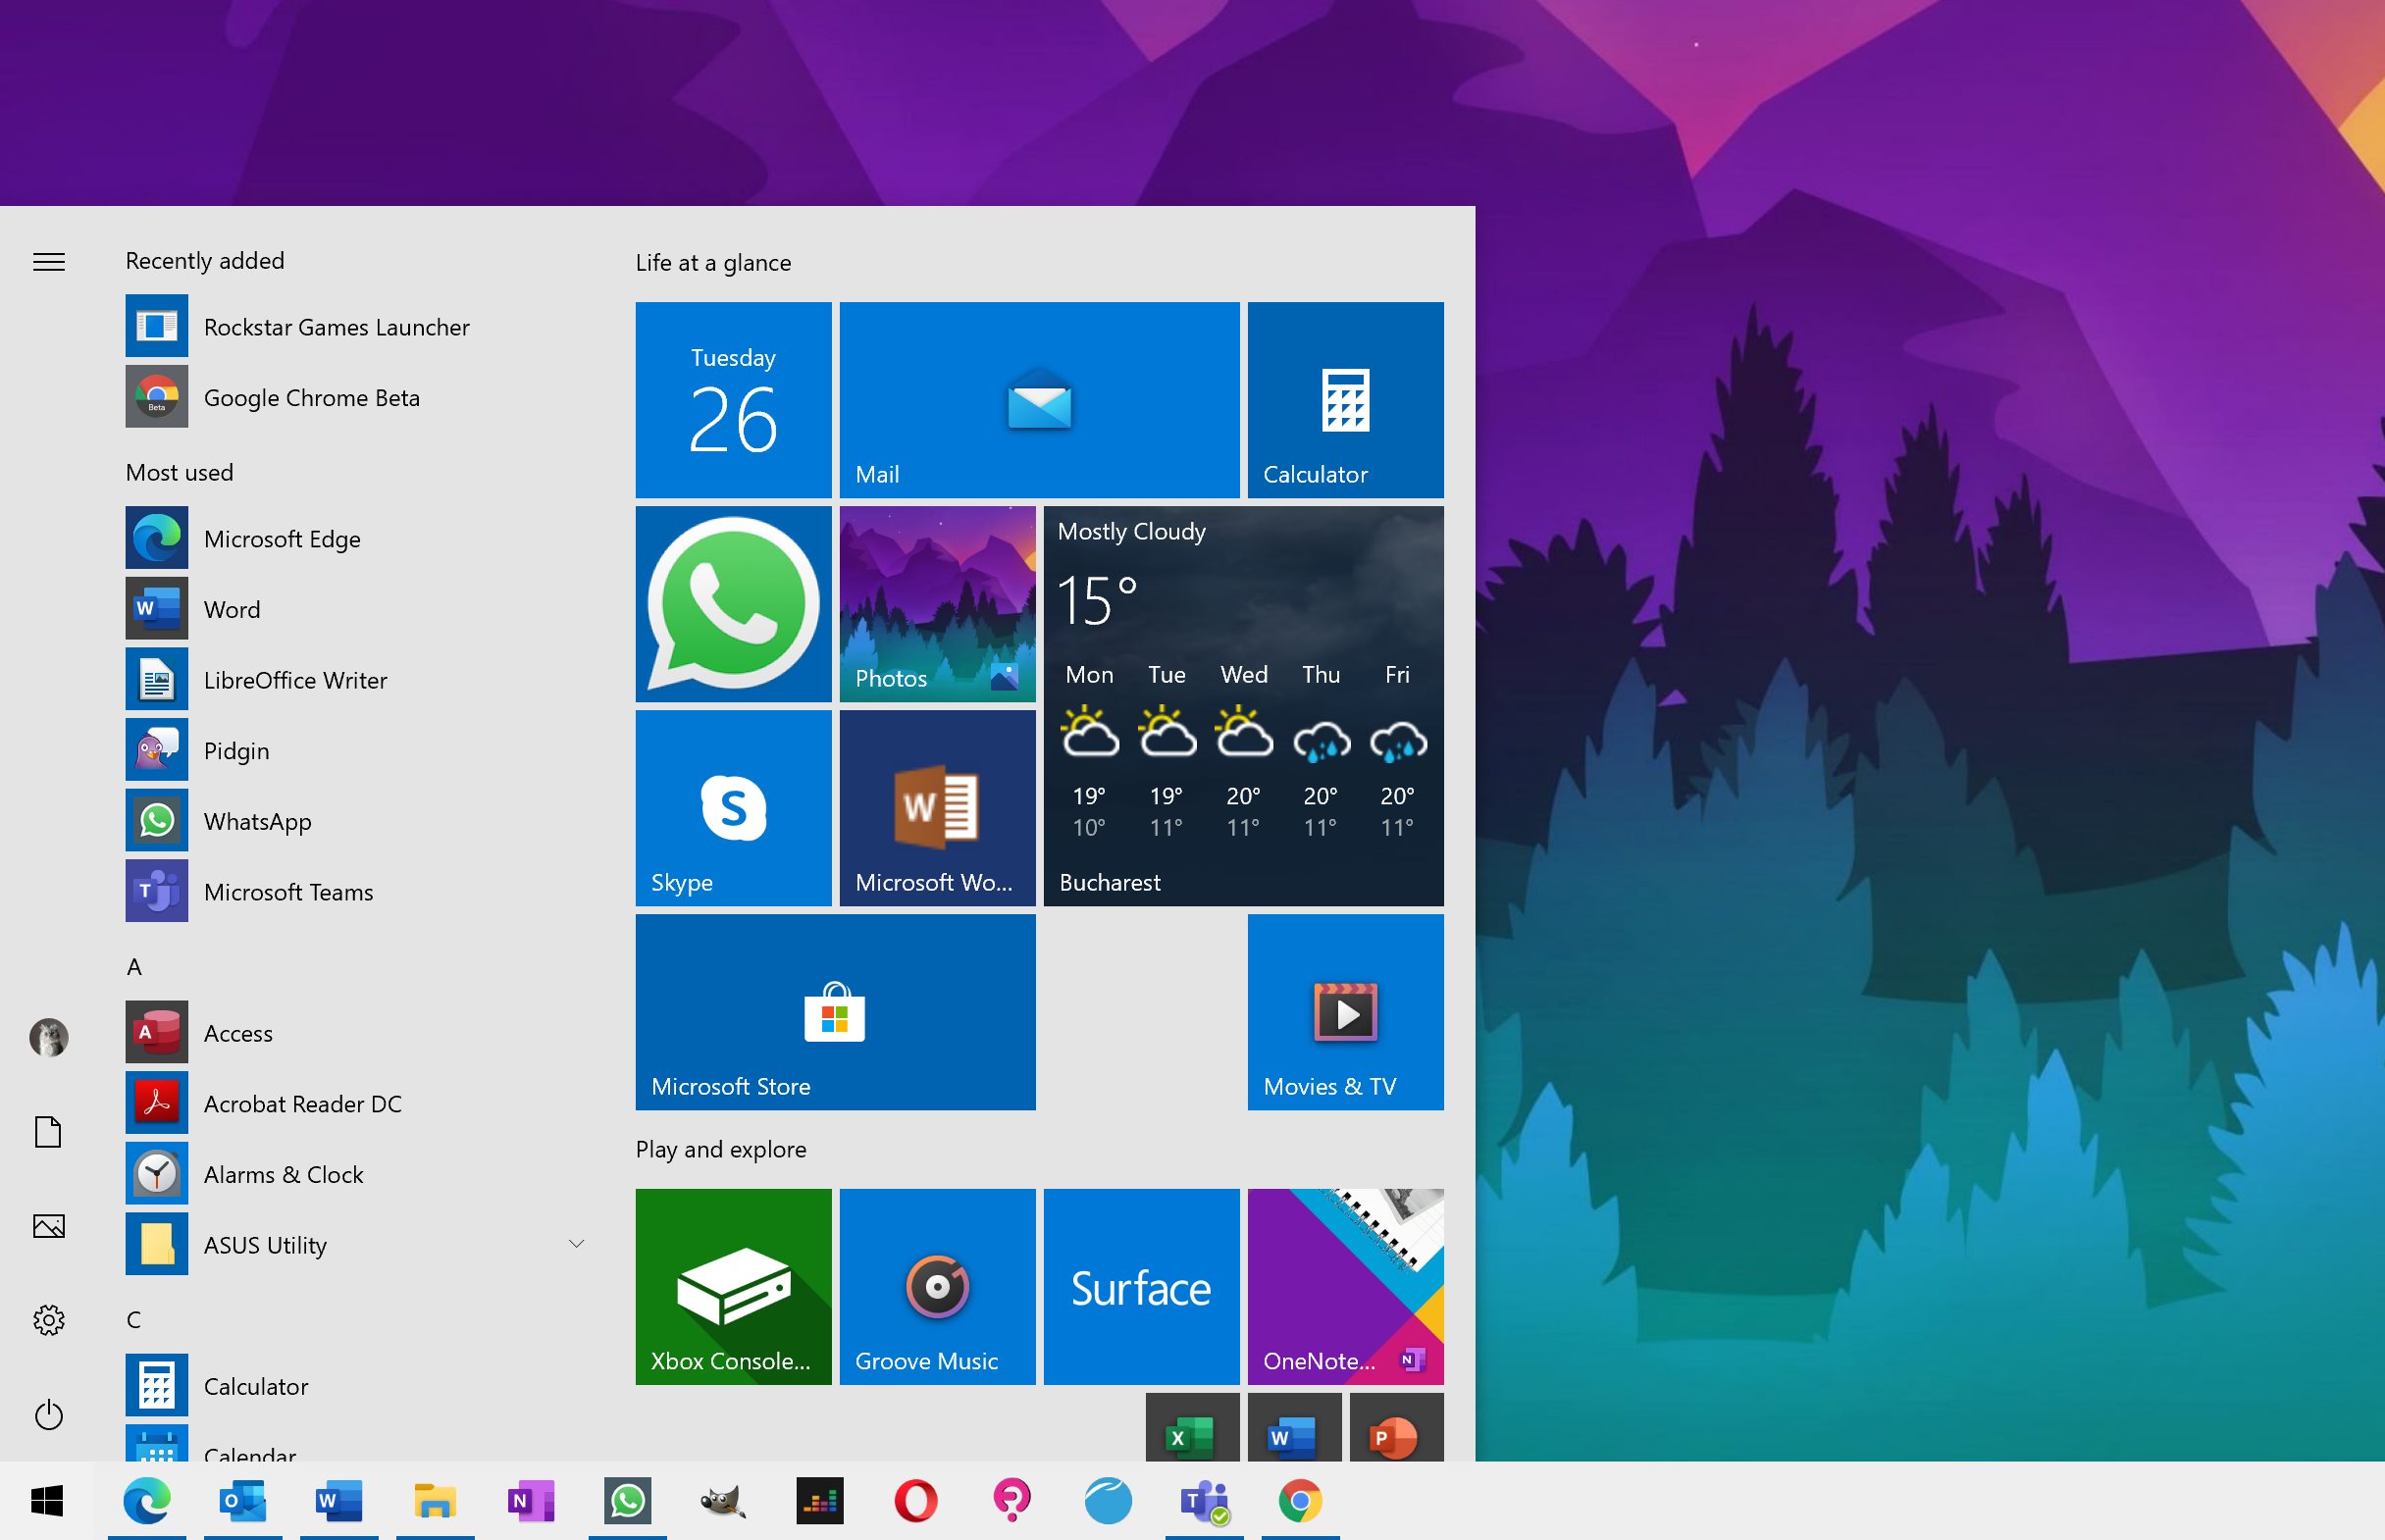The height and width of the screenshot is (1540, 2385).
Task: Click the letter A group header
Action: tap(134, 967)
